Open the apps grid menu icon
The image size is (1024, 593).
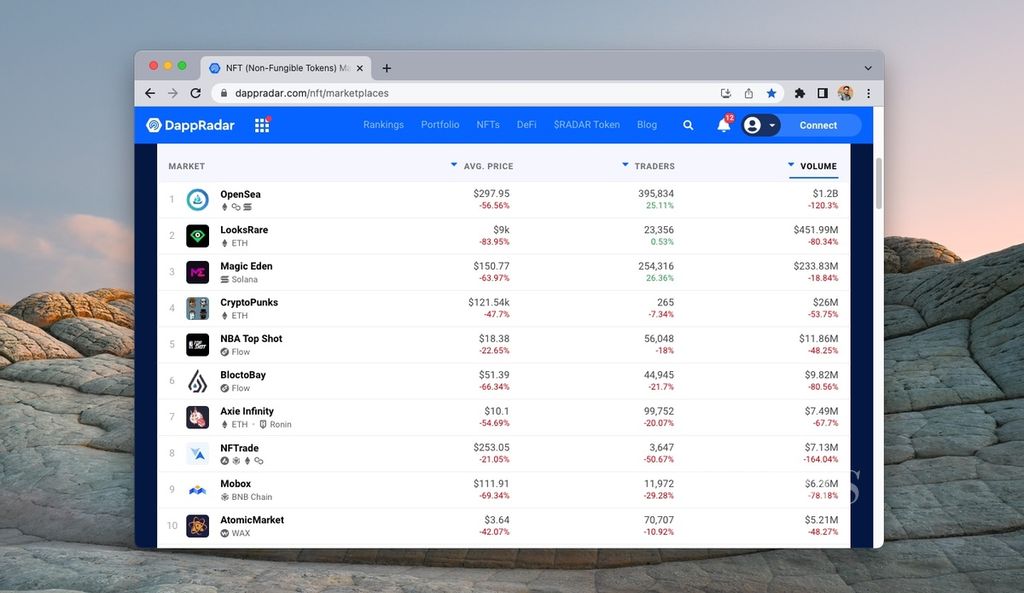coord(262,125)
